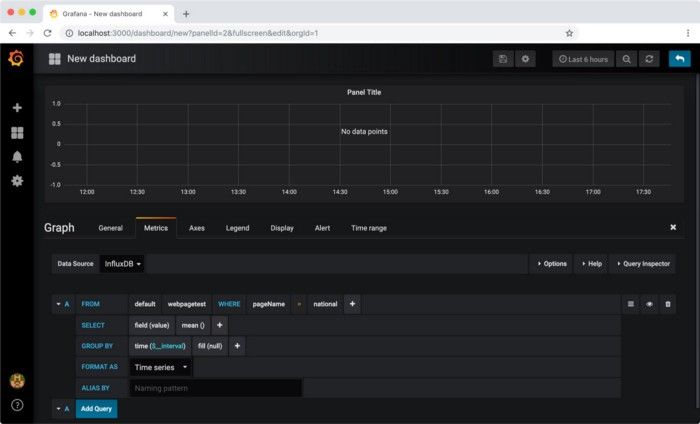This screenshot has width=700, height=424.
Task: Edit the fill (null) option
Action: pyautogui.click(x=210, y=346)
